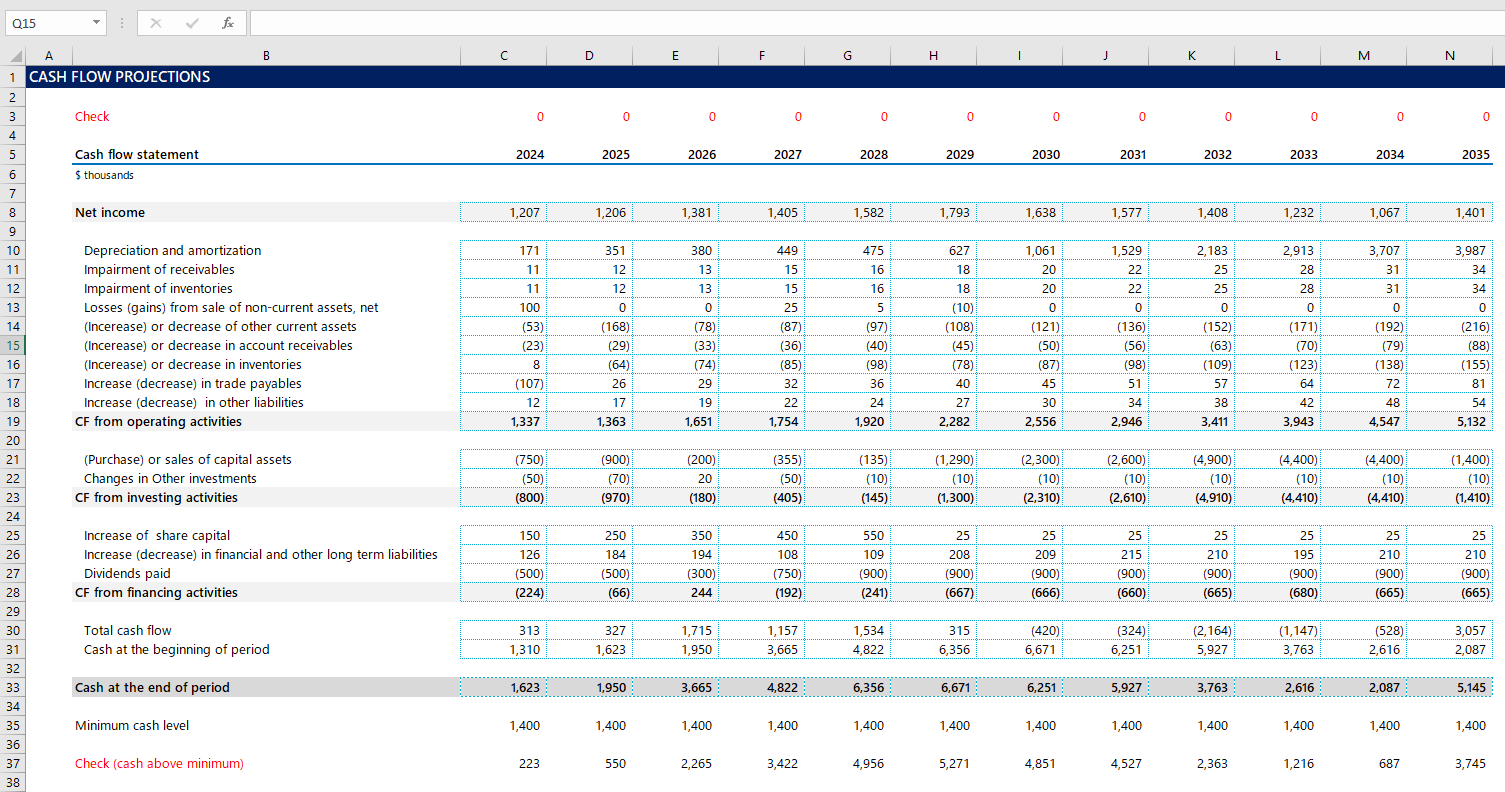Click the Cancel X icon in formula bar
This screenshot has width=1505, height=792.
tap(155, 23)
